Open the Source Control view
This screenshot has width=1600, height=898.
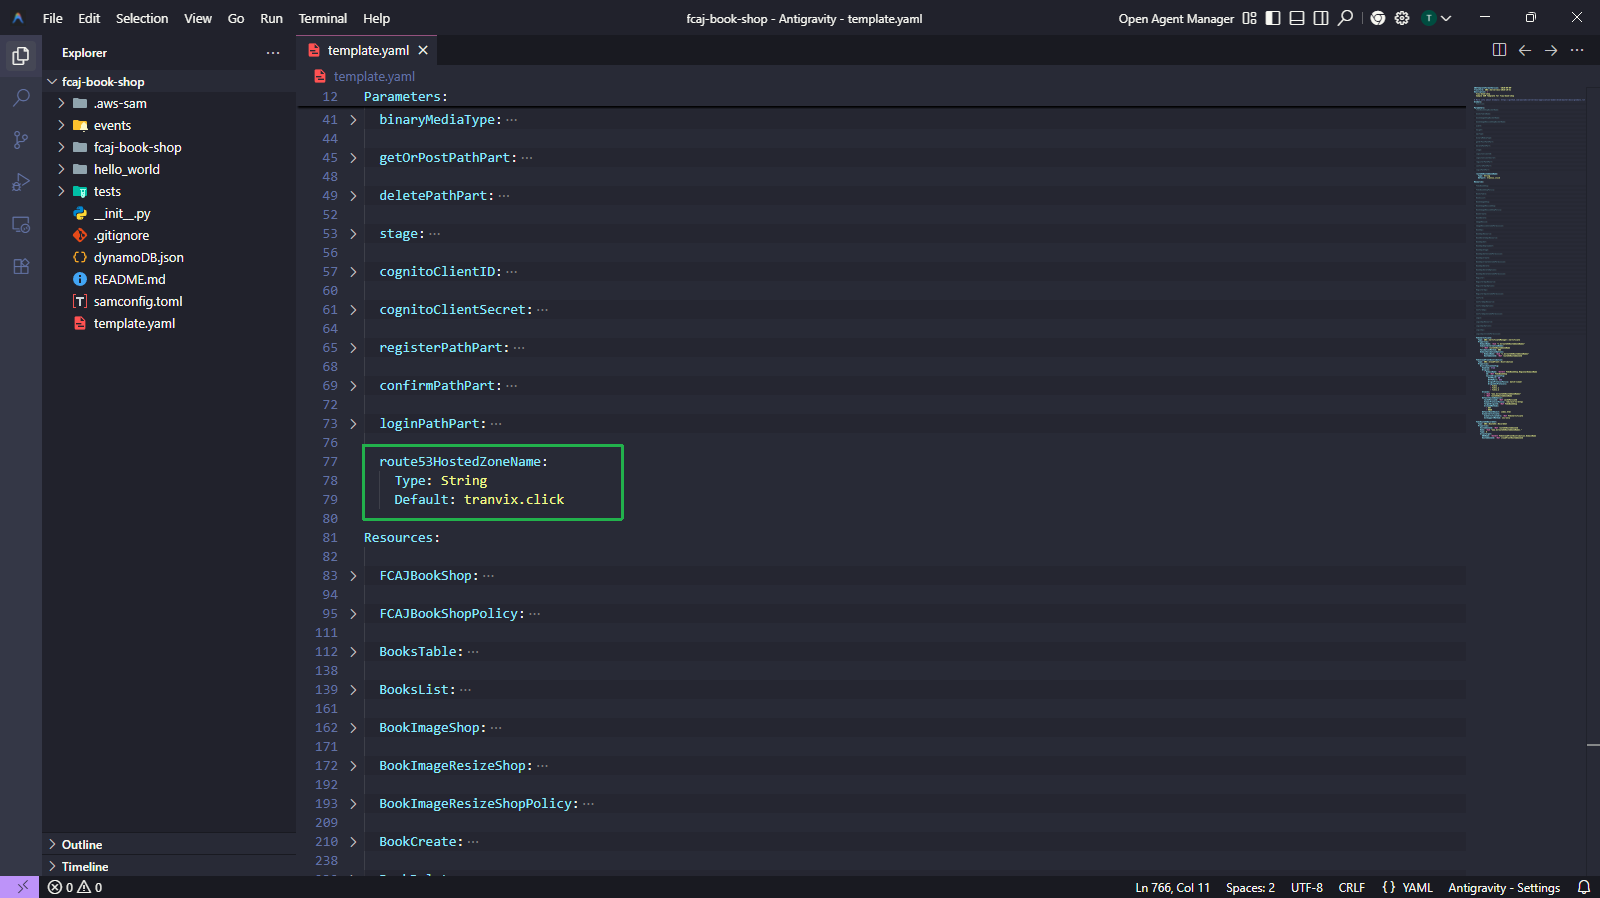pos(21,140)
